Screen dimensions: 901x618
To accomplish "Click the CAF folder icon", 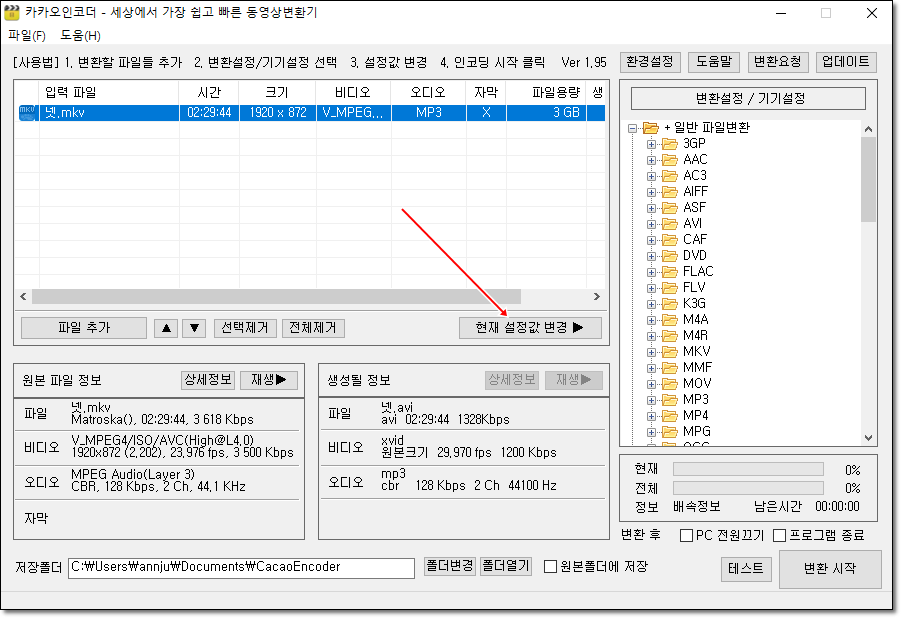I will tap(669, 240).
